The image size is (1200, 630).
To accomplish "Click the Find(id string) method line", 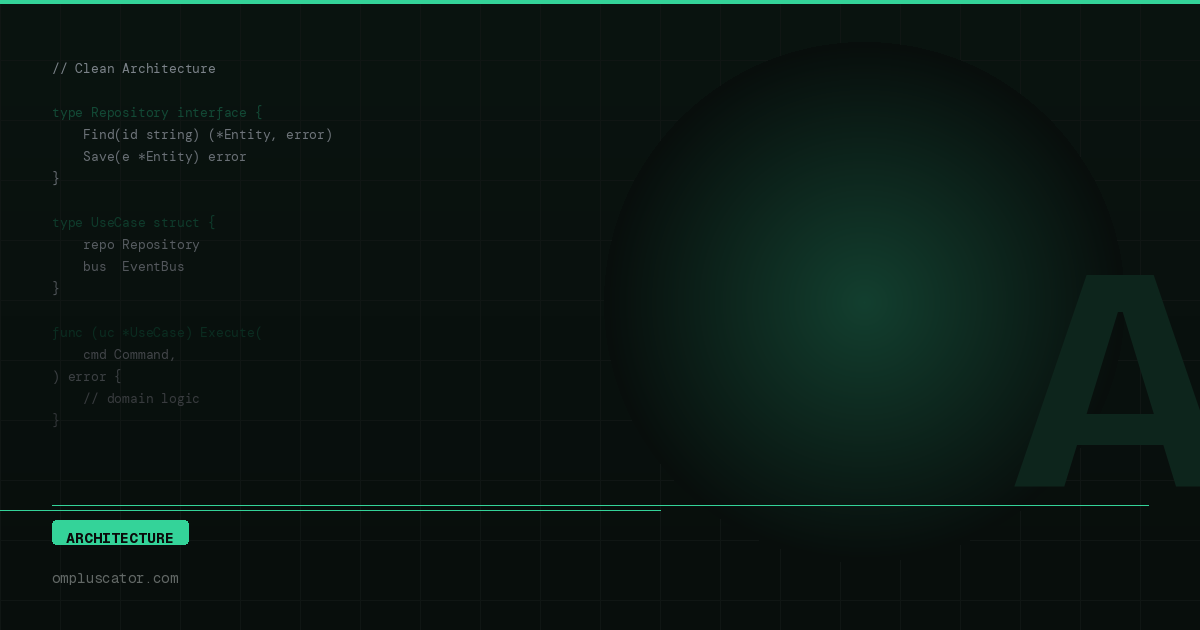I will 207,135.
